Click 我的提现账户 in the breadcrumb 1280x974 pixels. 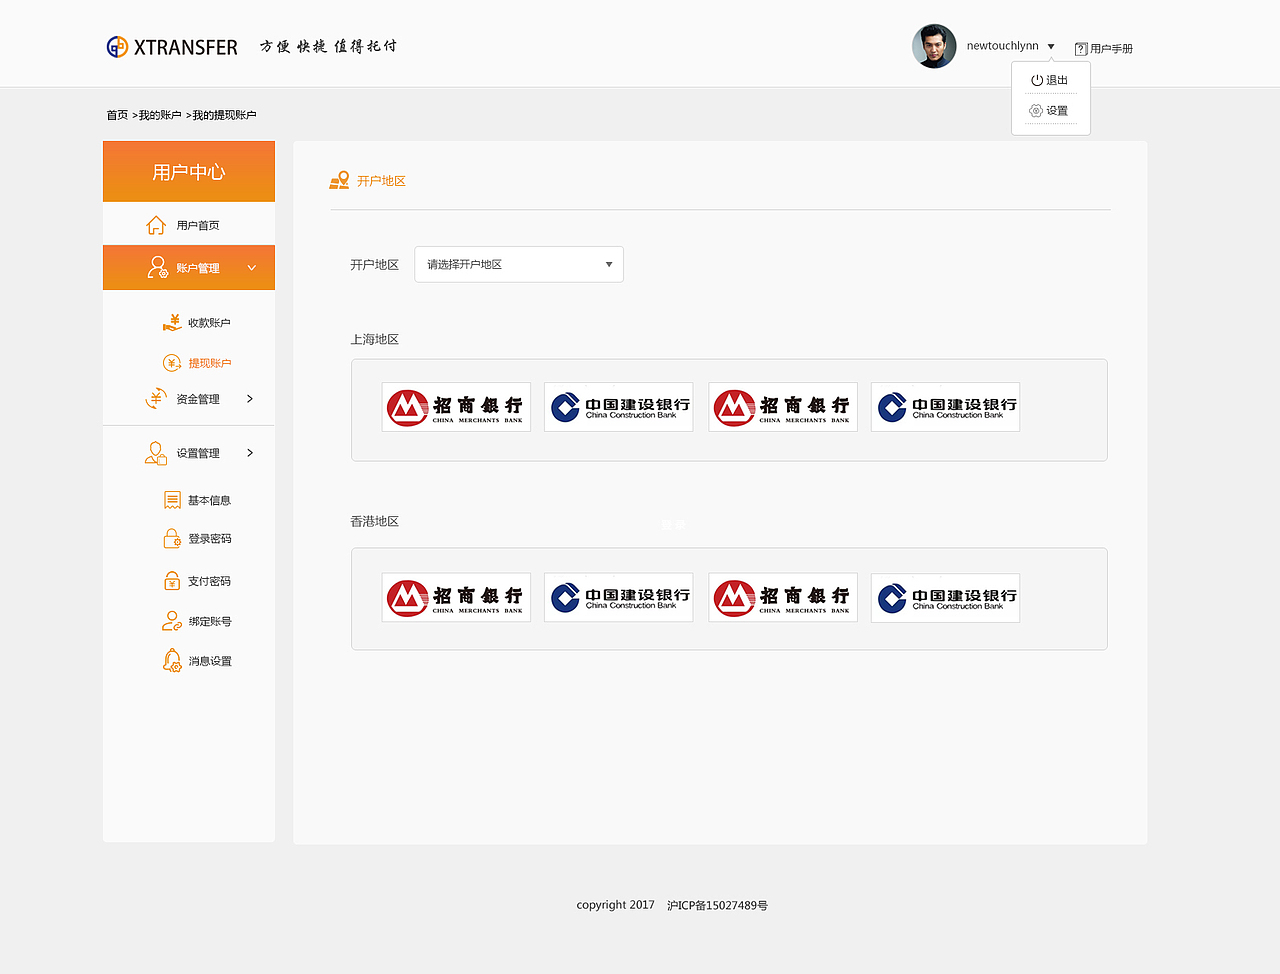tap(224, 115)
